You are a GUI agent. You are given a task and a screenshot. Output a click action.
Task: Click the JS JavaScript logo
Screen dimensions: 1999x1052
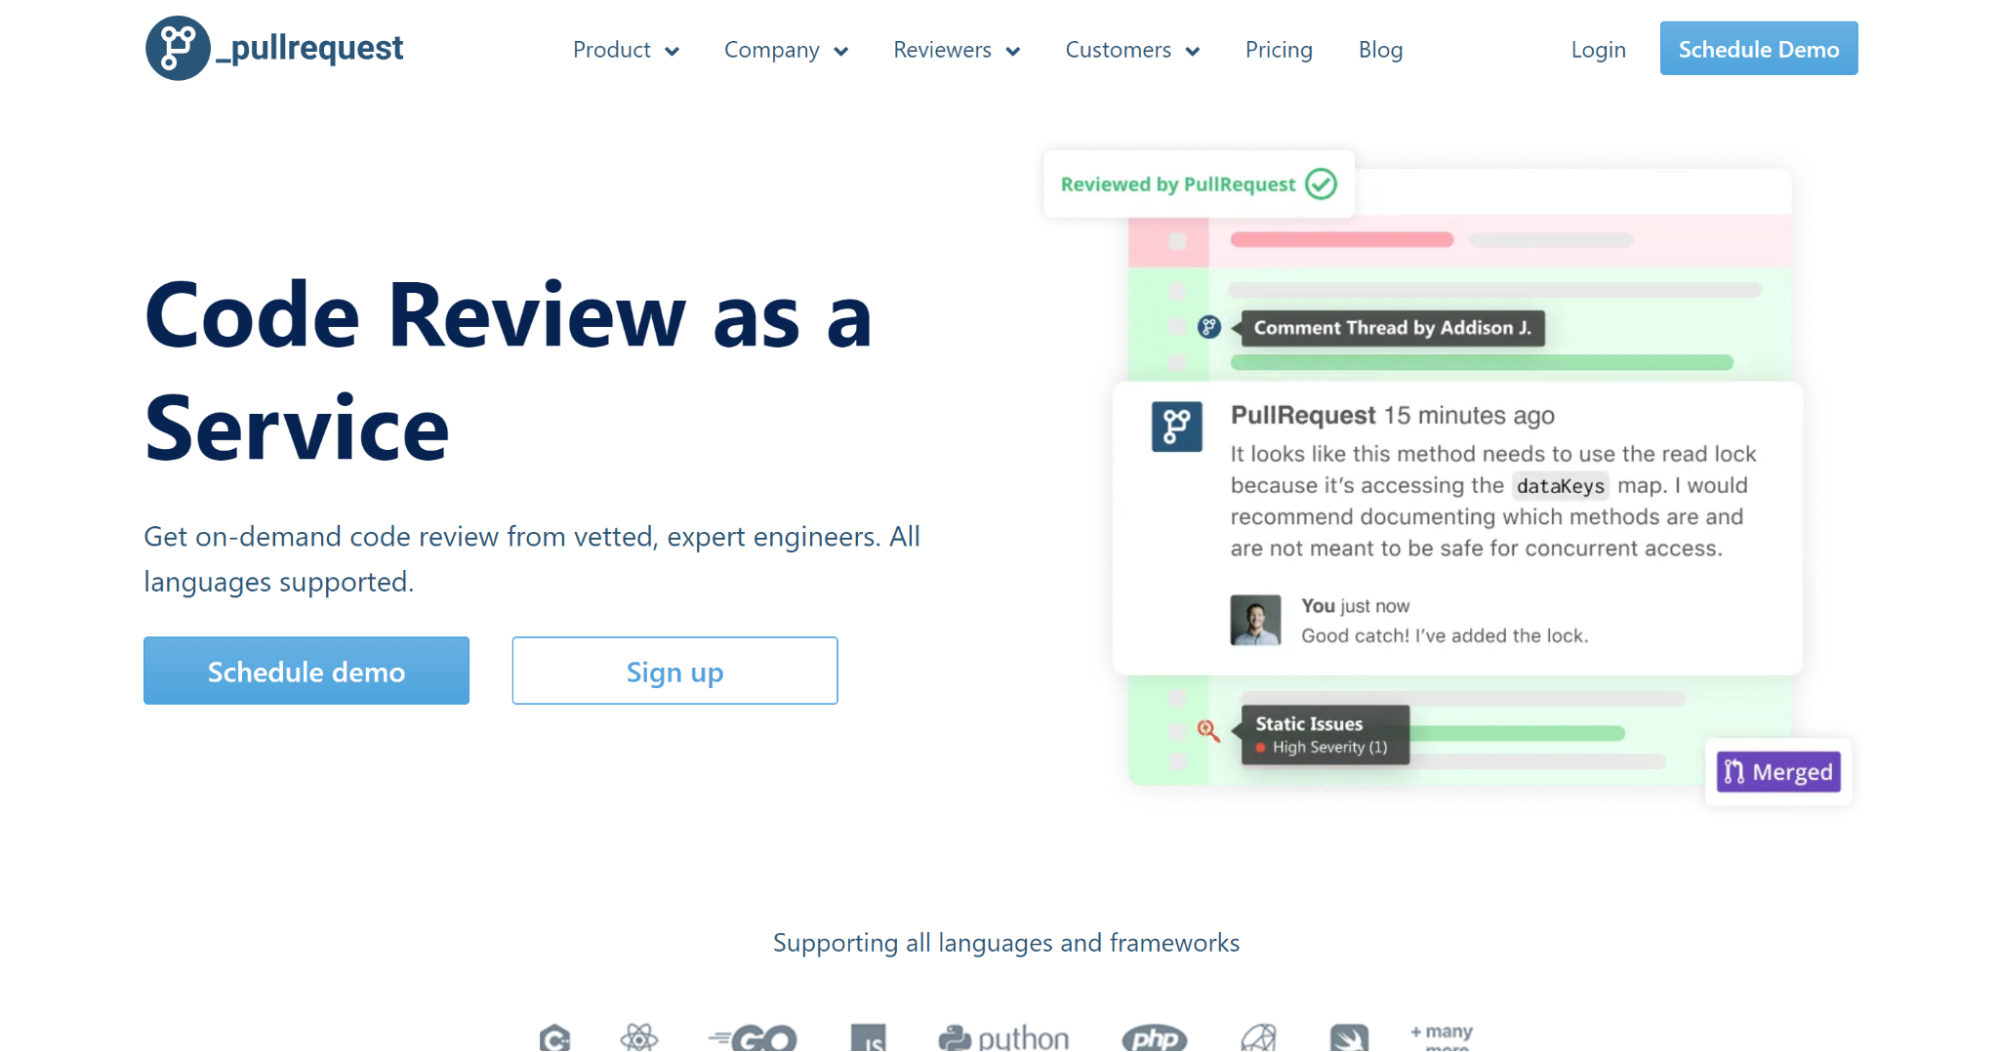(x=868, y=1038)
